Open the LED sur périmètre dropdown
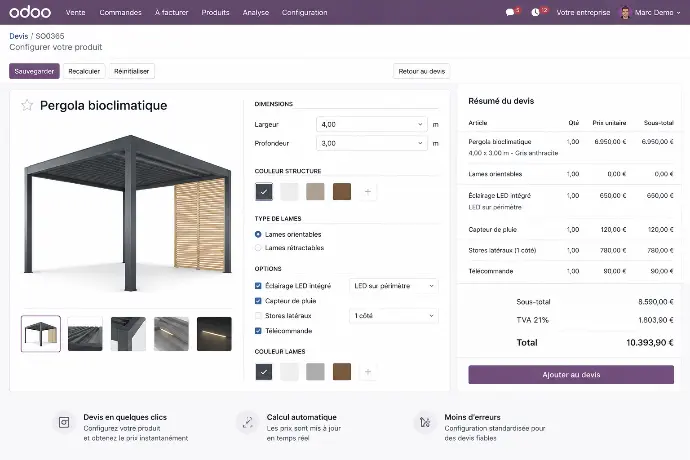The height and width of the screenshot is (460, 690). tap(393, 286)
